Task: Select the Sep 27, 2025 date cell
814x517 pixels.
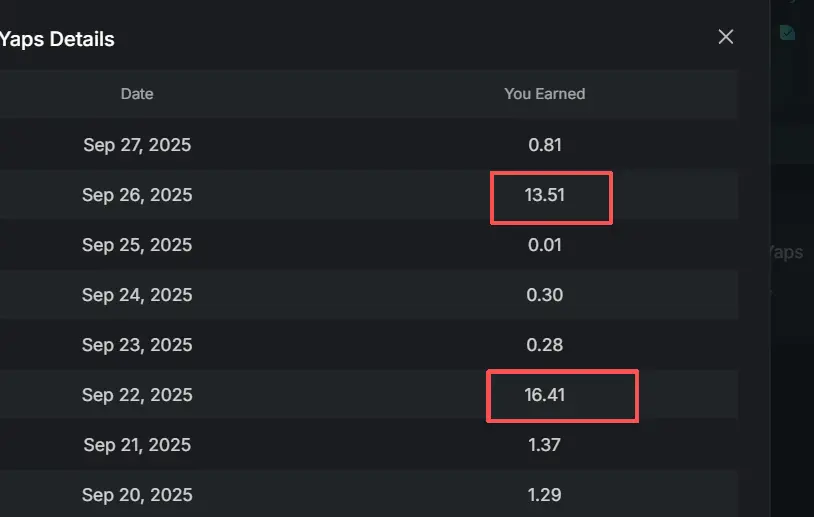Action: (x=137, y=145)
